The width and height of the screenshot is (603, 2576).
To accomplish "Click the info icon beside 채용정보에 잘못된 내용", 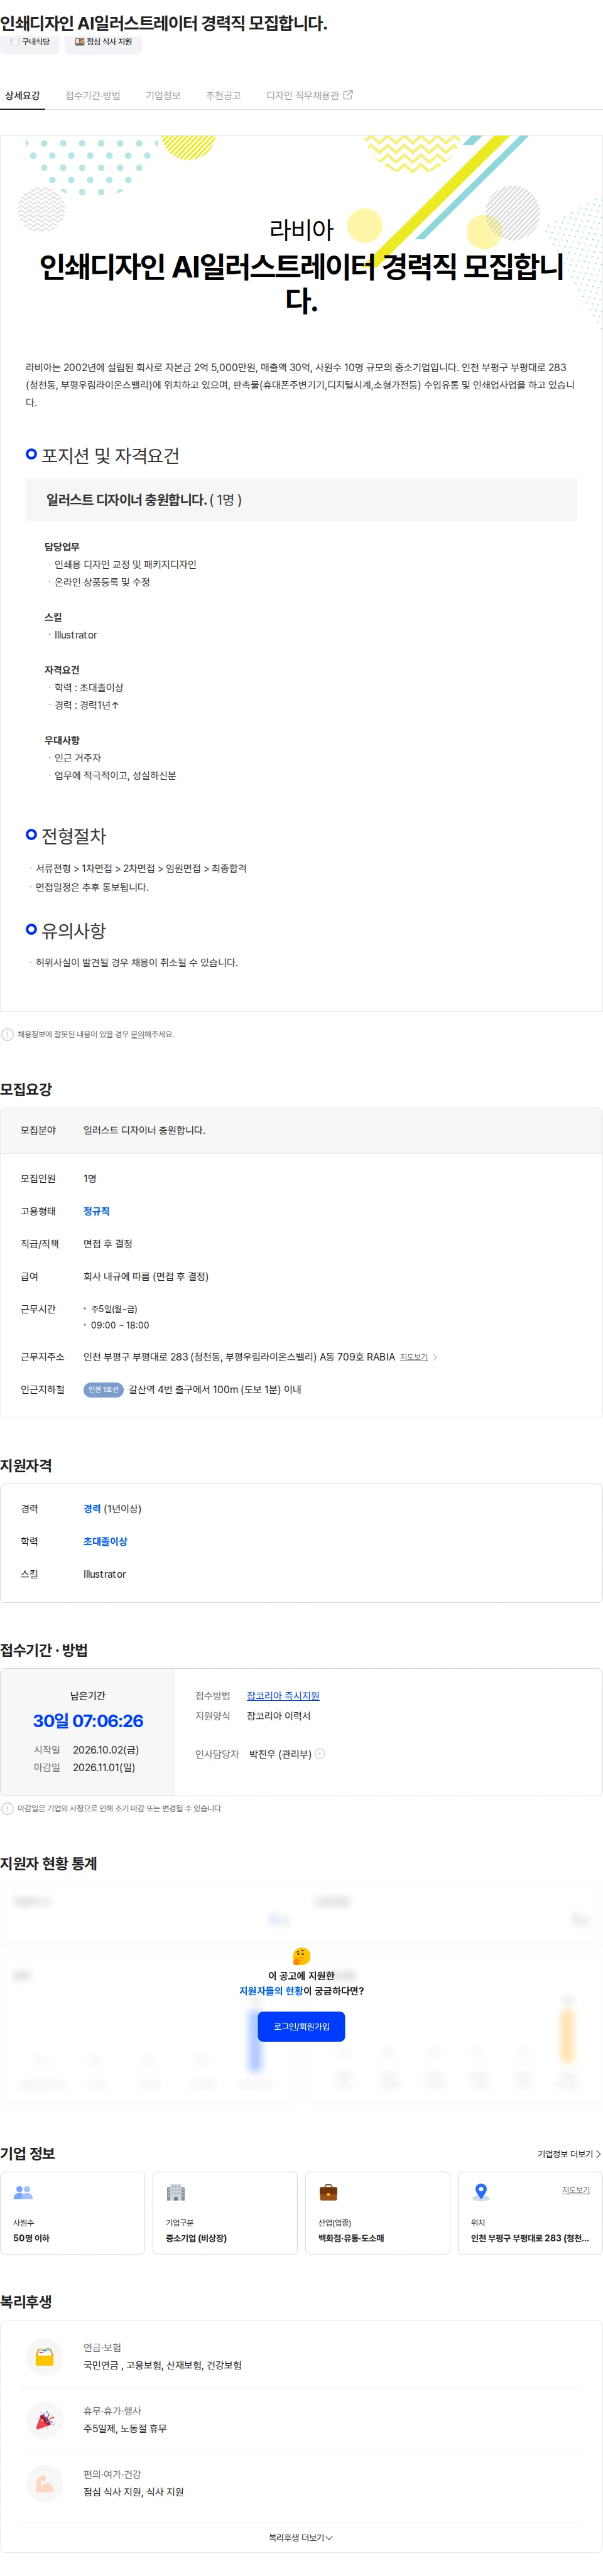I will click(7, 1034).
